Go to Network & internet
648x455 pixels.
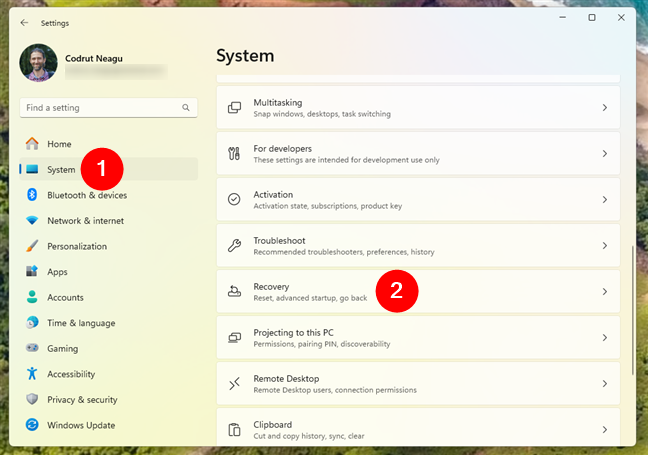click(108, 221)
